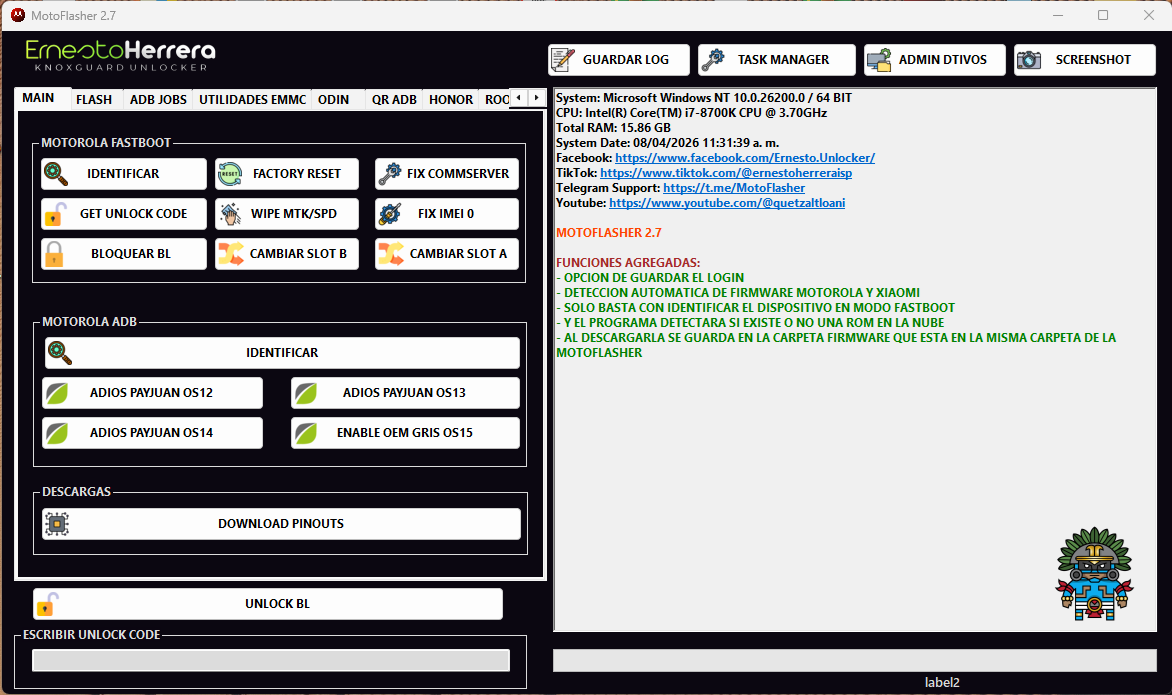Click the 'OPCION DE GUARDAR EL LOGIN' line

[x=650, y=277]
